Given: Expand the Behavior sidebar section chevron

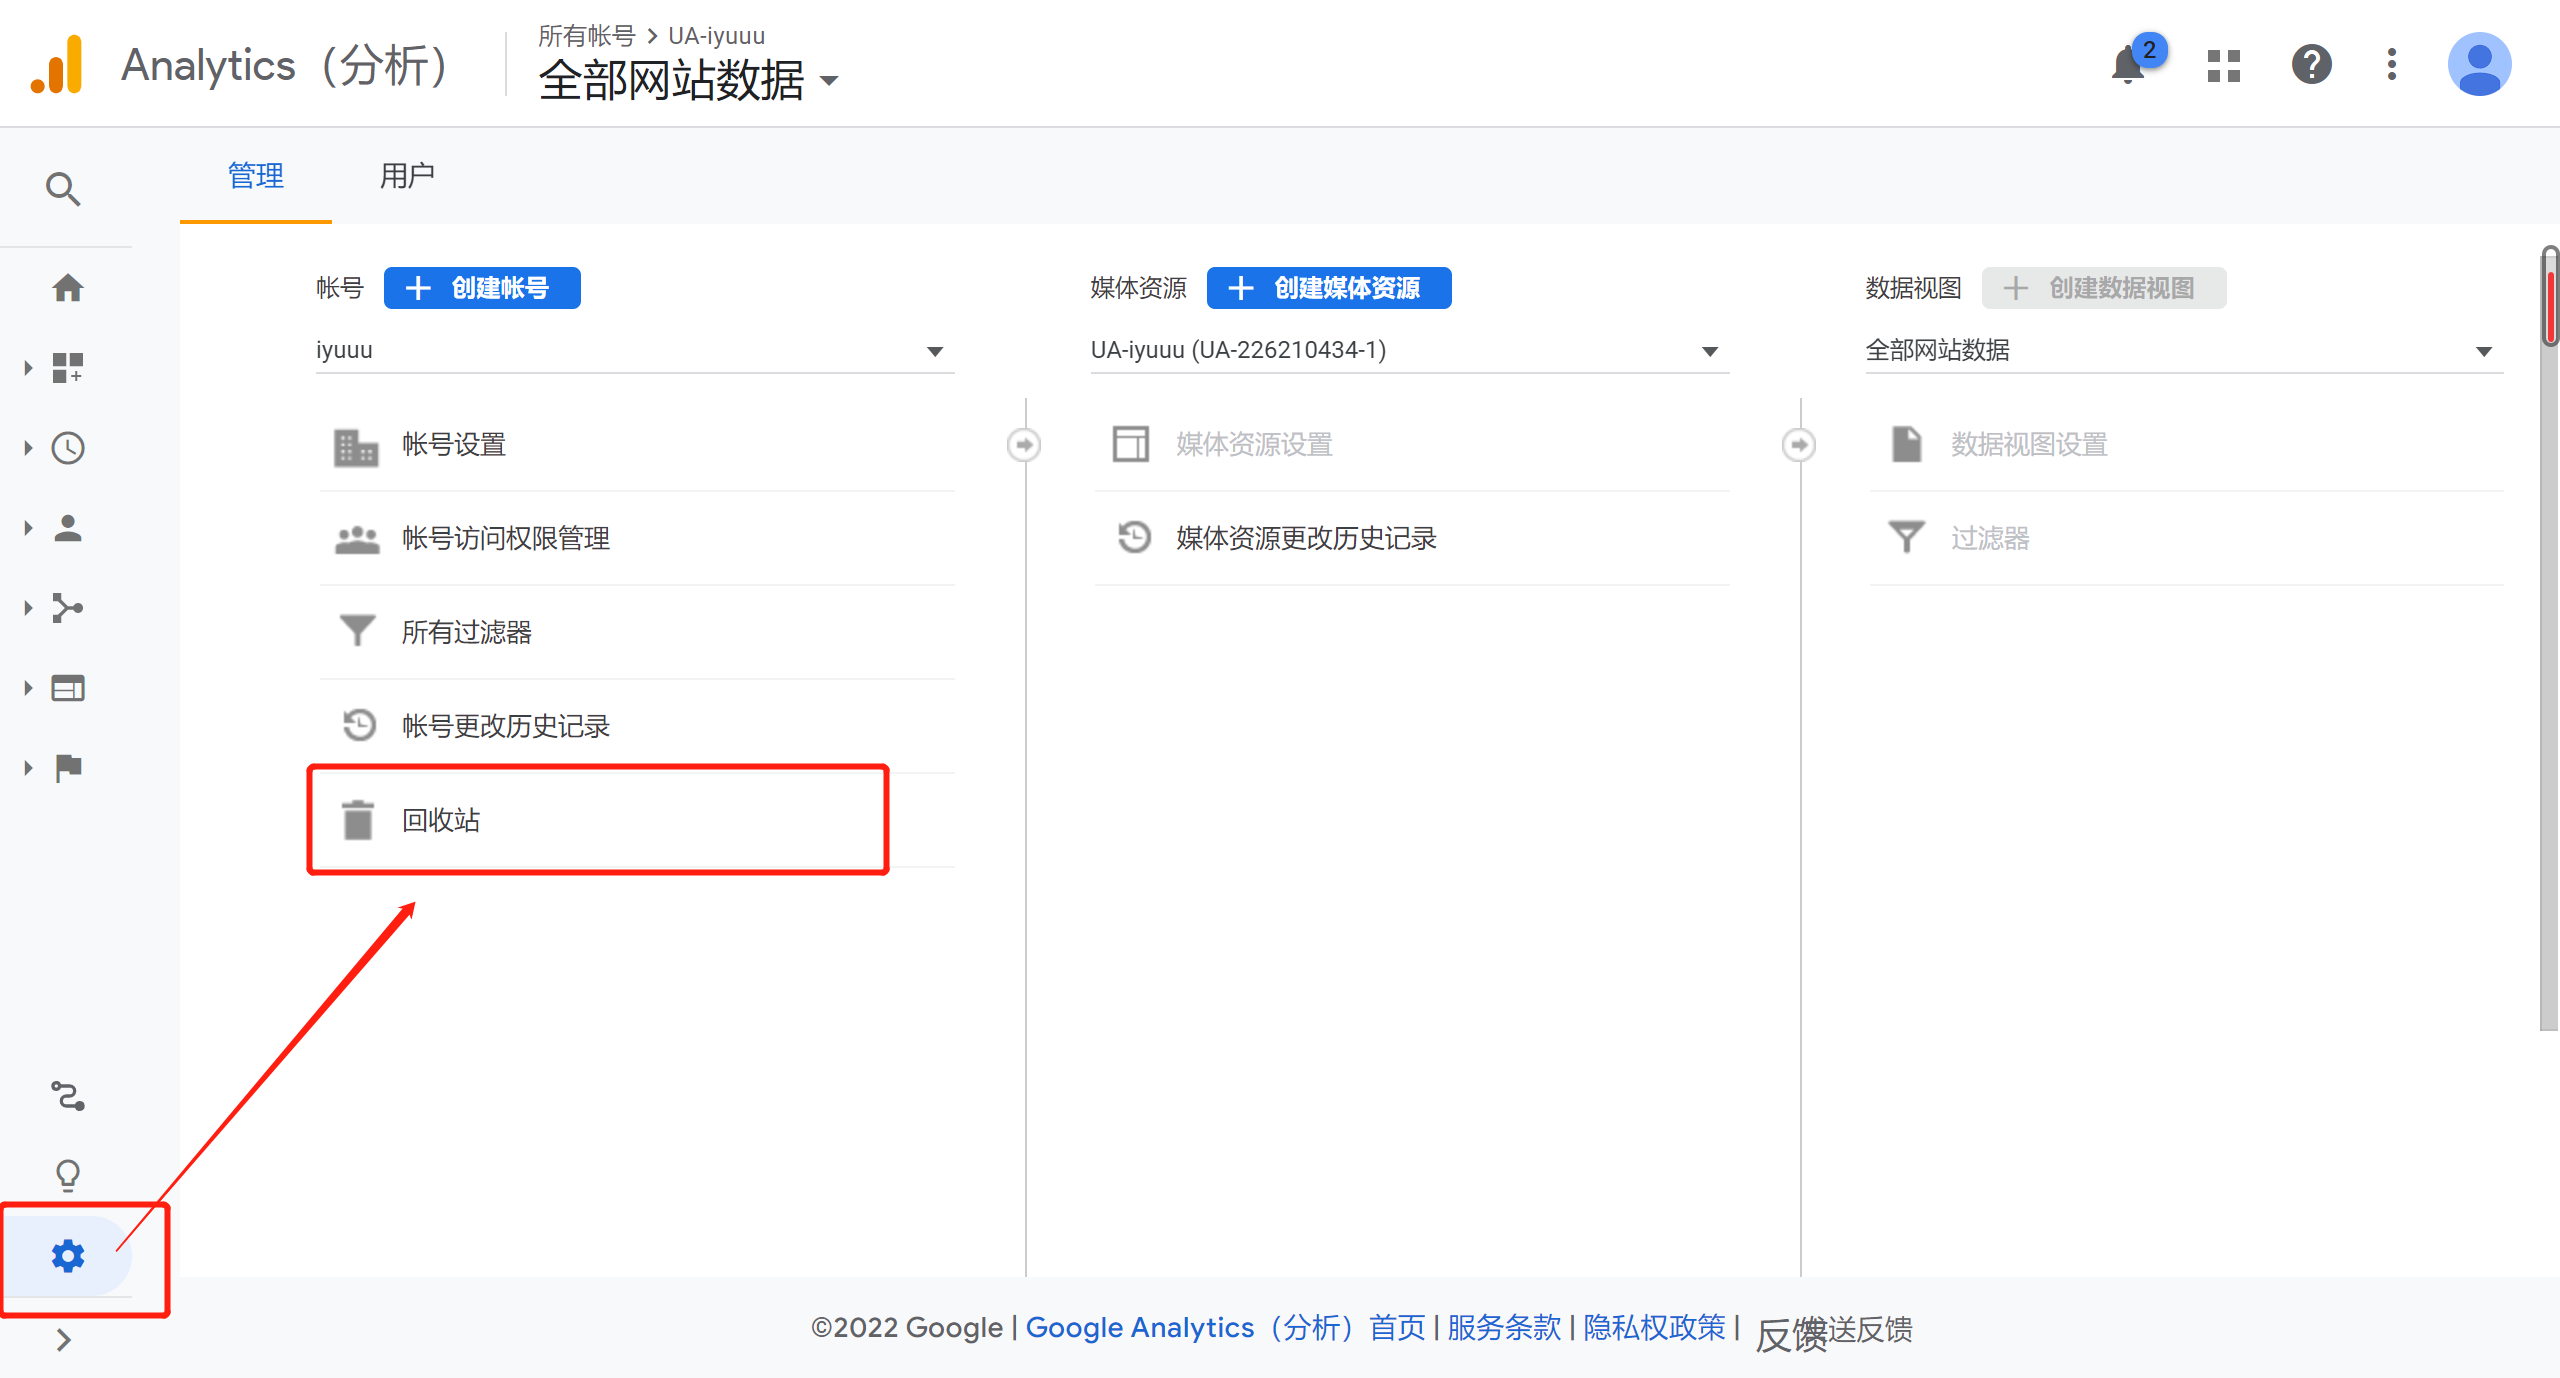Looking at the screenshot, I should pos(27,687).
